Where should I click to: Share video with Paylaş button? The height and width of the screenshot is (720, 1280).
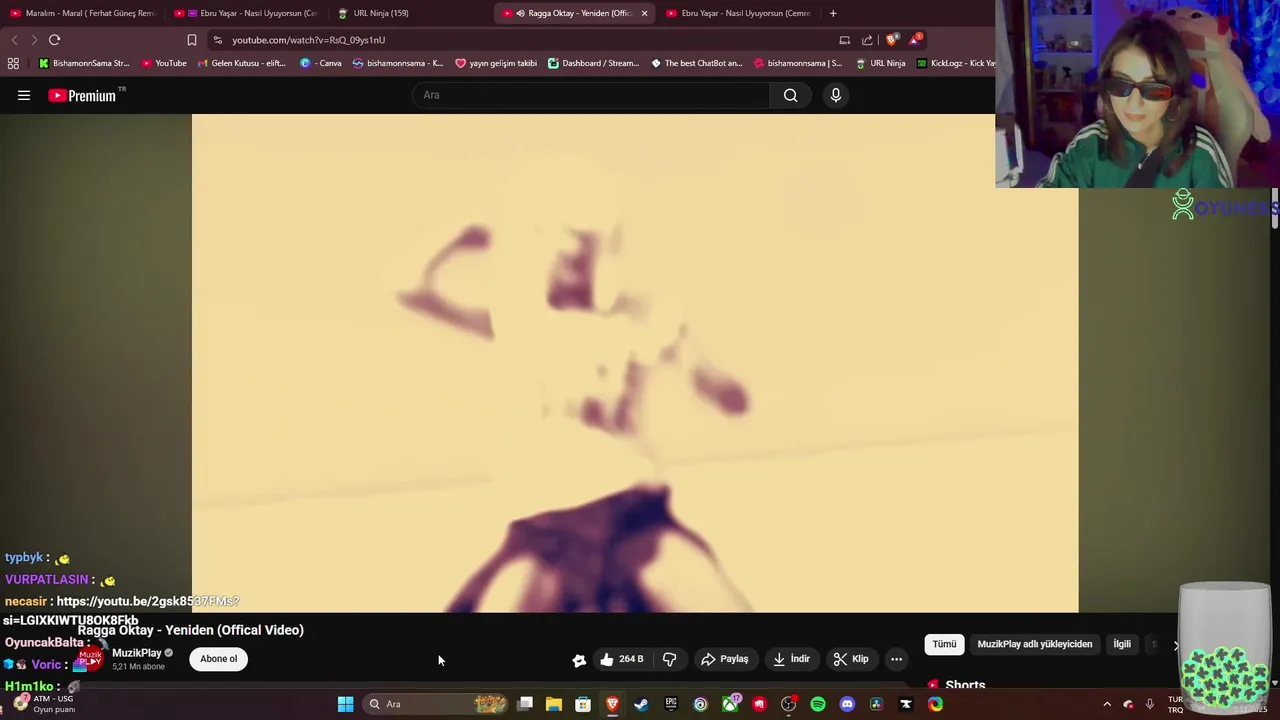(725, 659)
